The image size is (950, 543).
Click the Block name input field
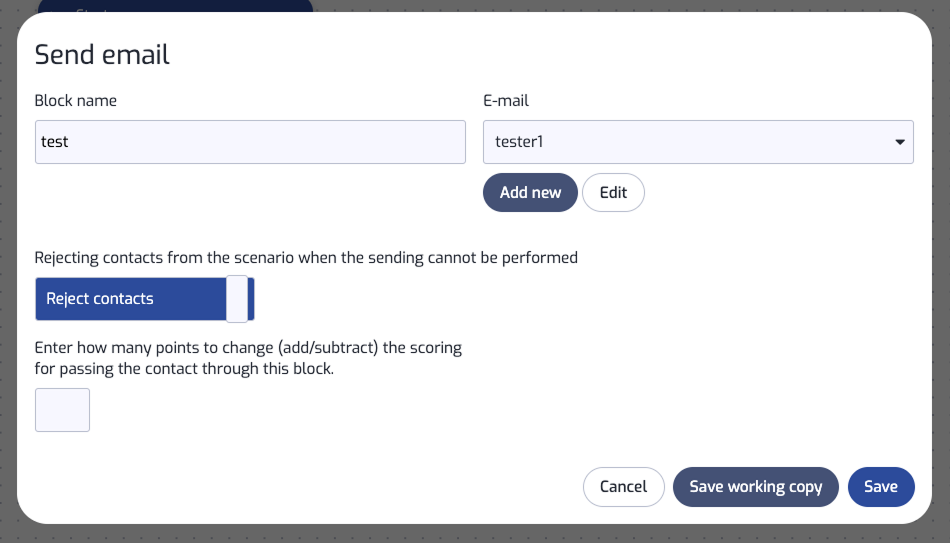[x=250, y=142]
